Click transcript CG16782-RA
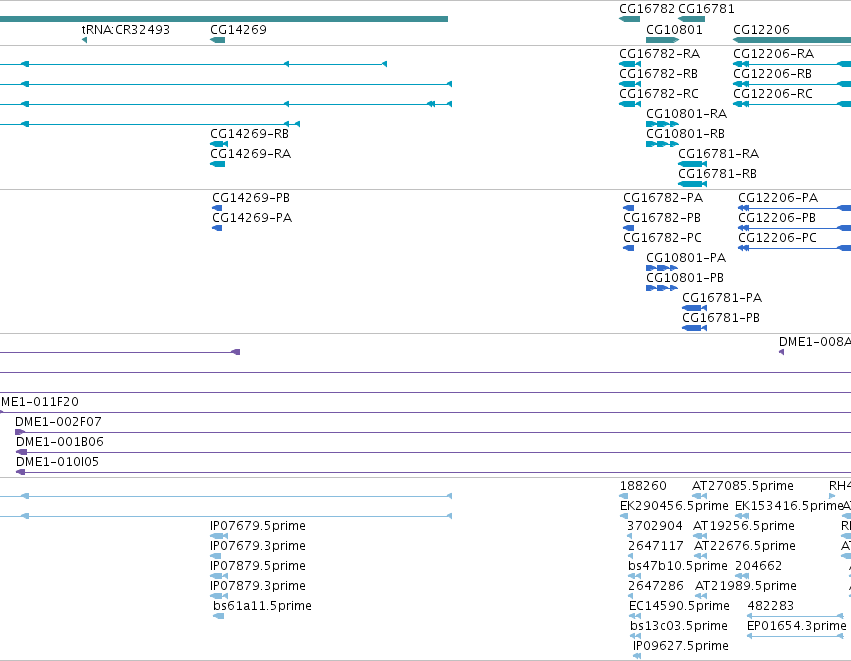The image size is (851, 661). point(659,54)
